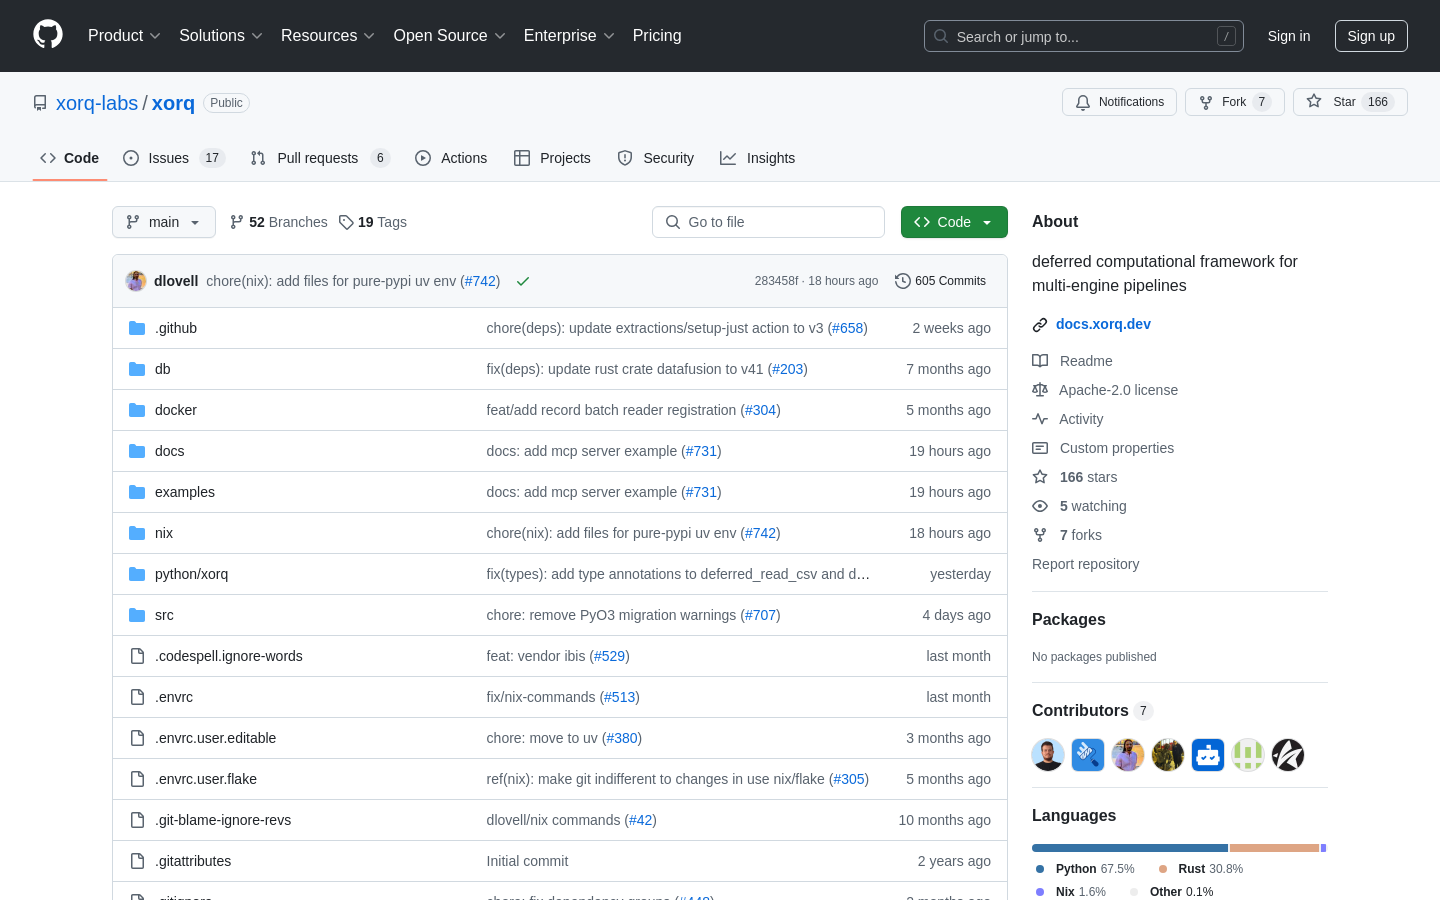Expand the Solutions menu

click(221, 36)
